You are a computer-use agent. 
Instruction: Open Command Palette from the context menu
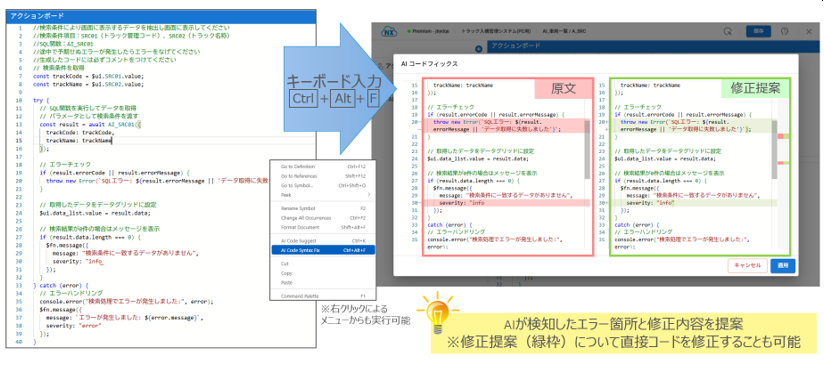(323, 296)
